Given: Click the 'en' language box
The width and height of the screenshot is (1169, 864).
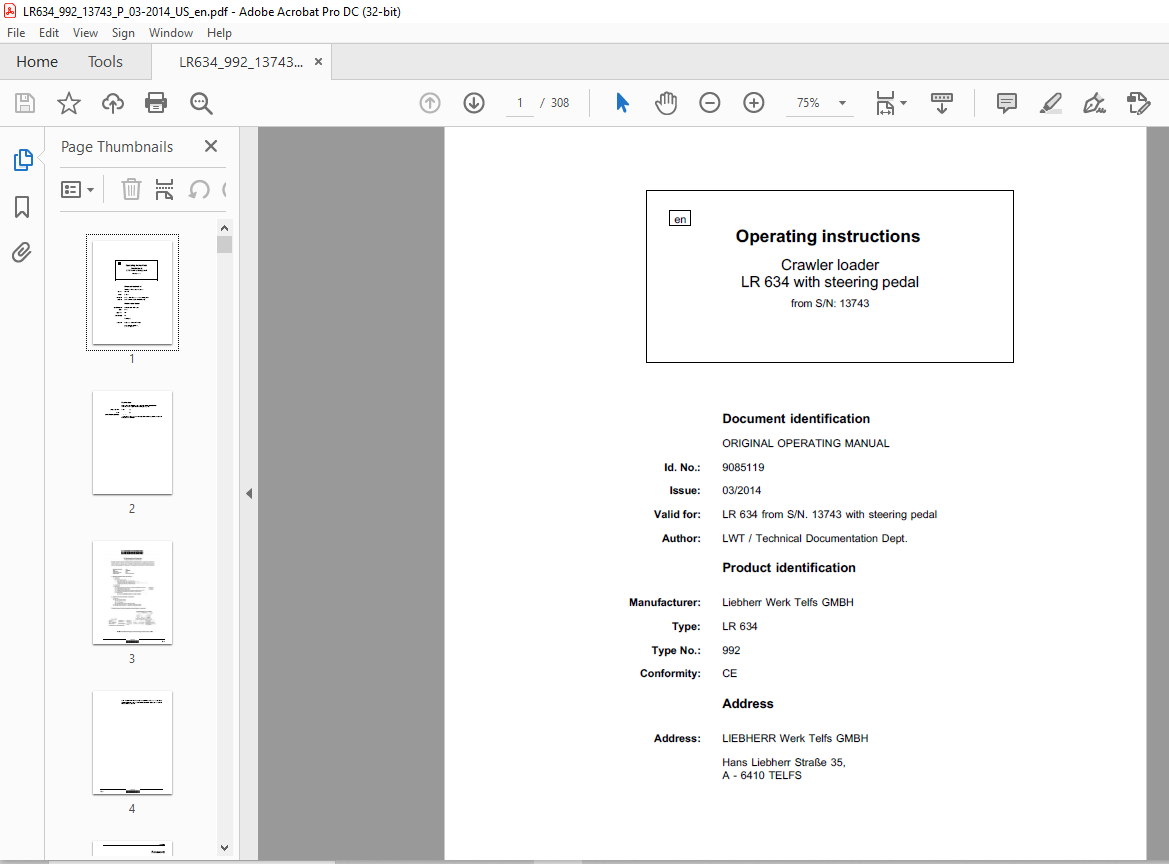Looking at the screenshot, I should (x=680, y=218).
